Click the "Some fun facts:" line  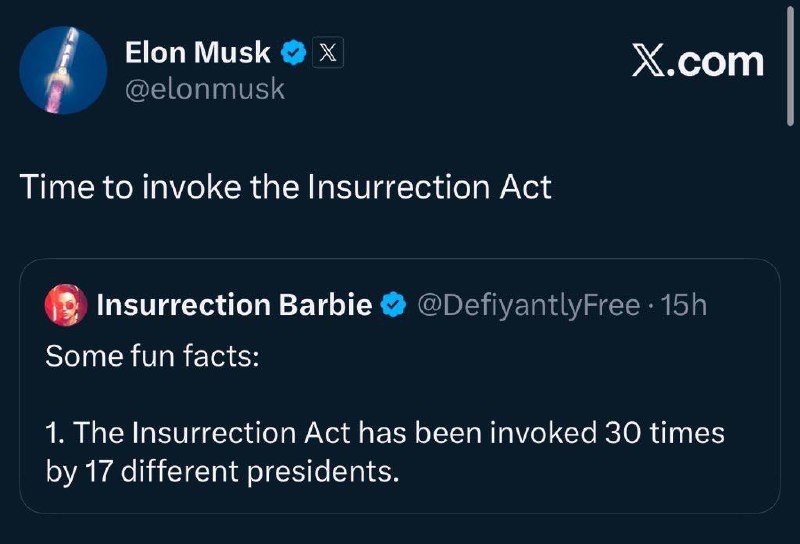(x=152, y=356)
